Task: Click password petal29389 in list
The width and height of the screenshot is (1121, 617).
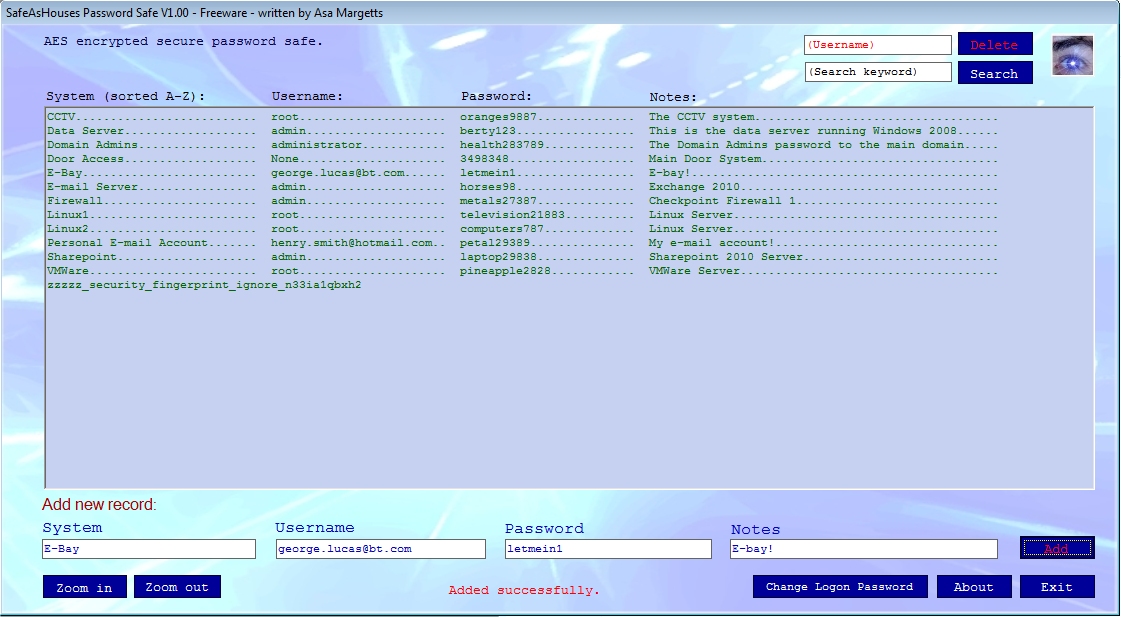Action: tap(495, 242)
